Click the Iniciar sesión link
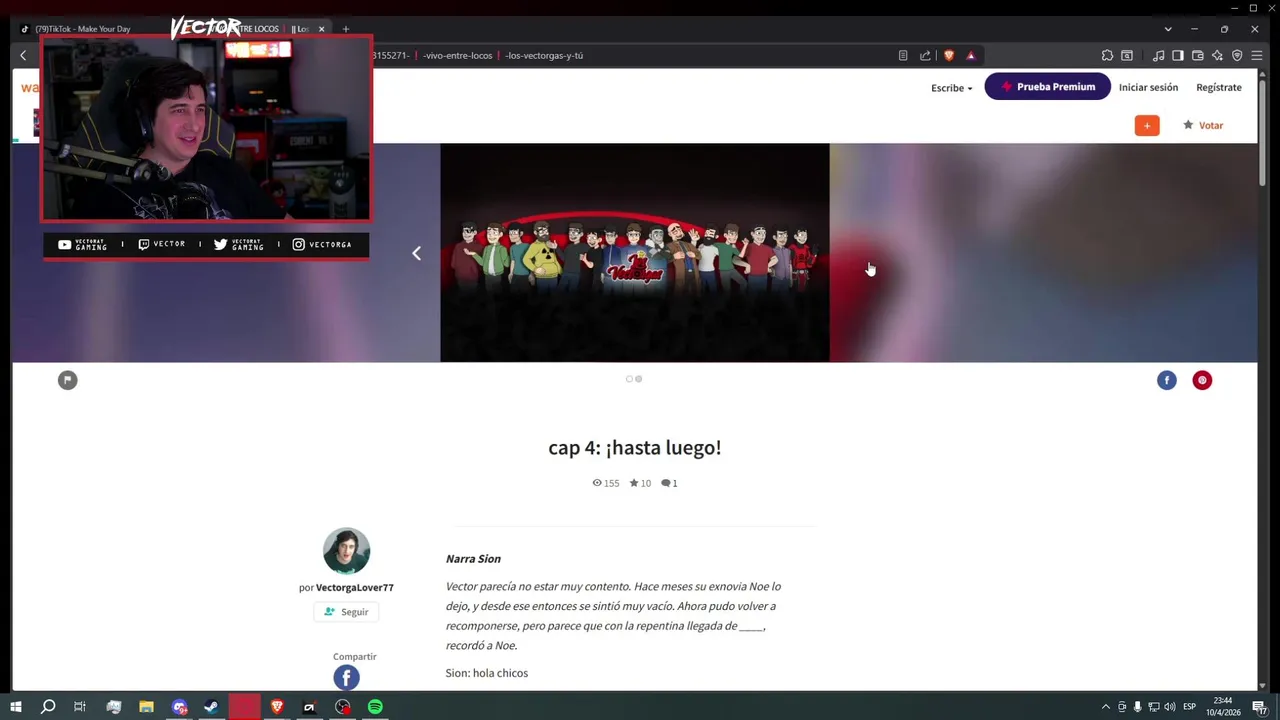Viewport: 1280px width, 720px height. coord(1148,88)
